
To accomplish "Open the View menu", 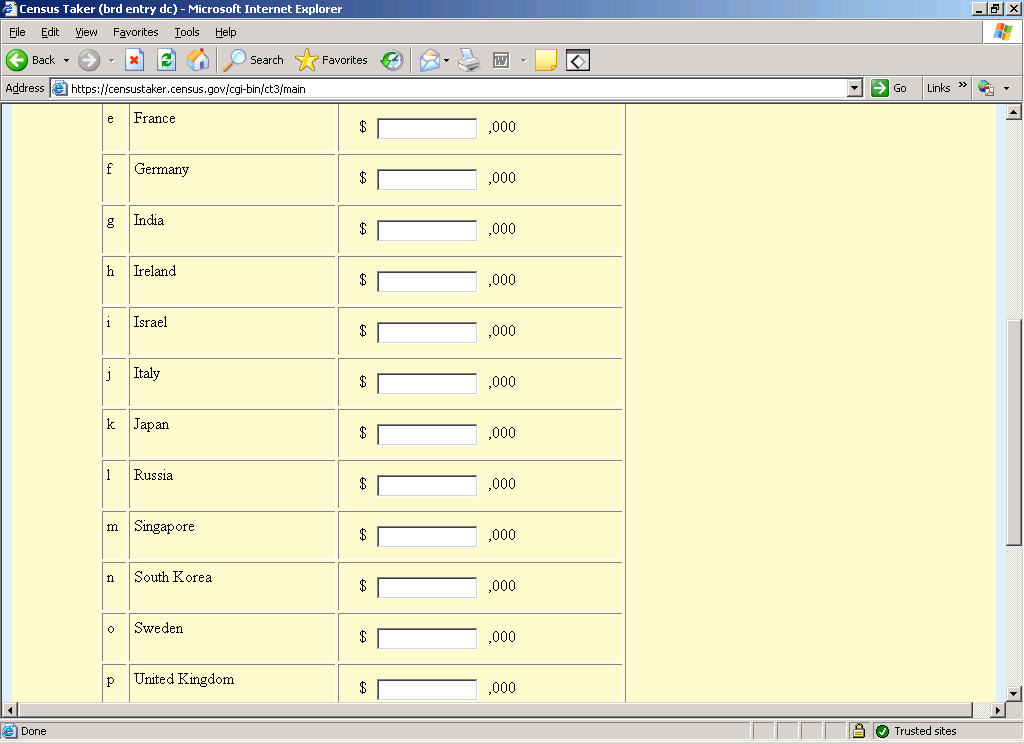I will (x=86, y=32).
